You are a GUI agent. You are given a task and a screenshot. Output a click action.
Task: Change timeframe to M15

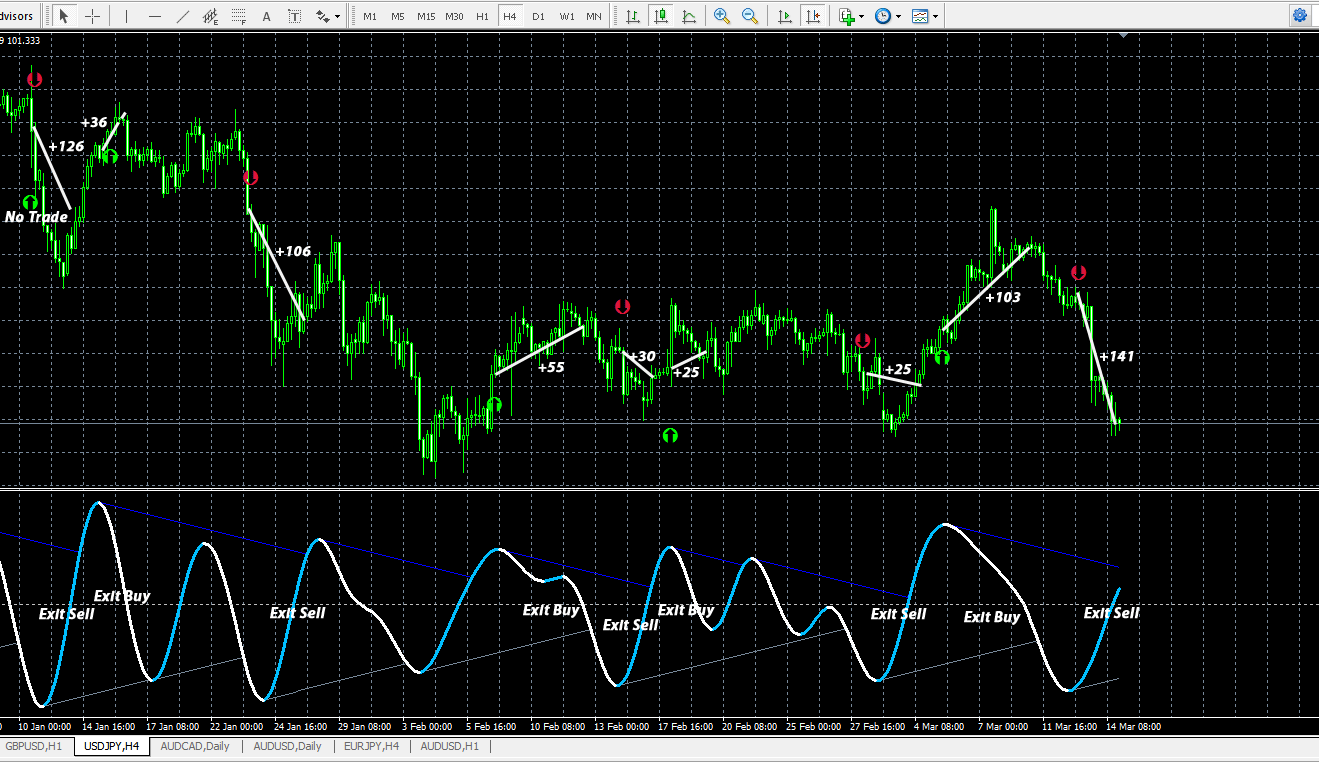426,16
